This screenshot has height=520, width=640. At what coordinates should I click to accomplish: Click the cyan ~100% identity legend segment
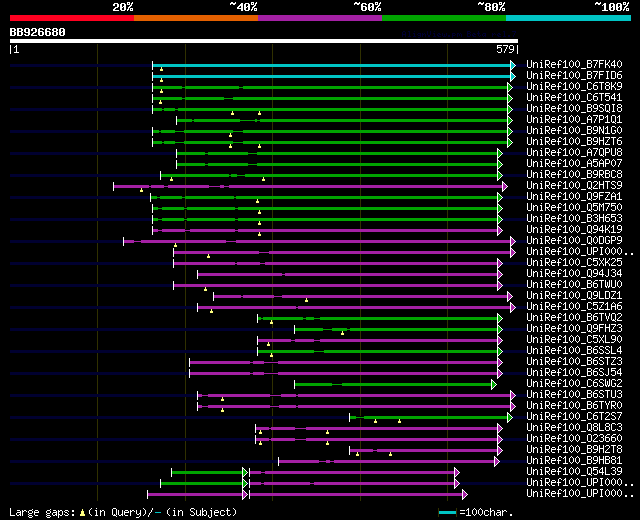click(568, 18)
